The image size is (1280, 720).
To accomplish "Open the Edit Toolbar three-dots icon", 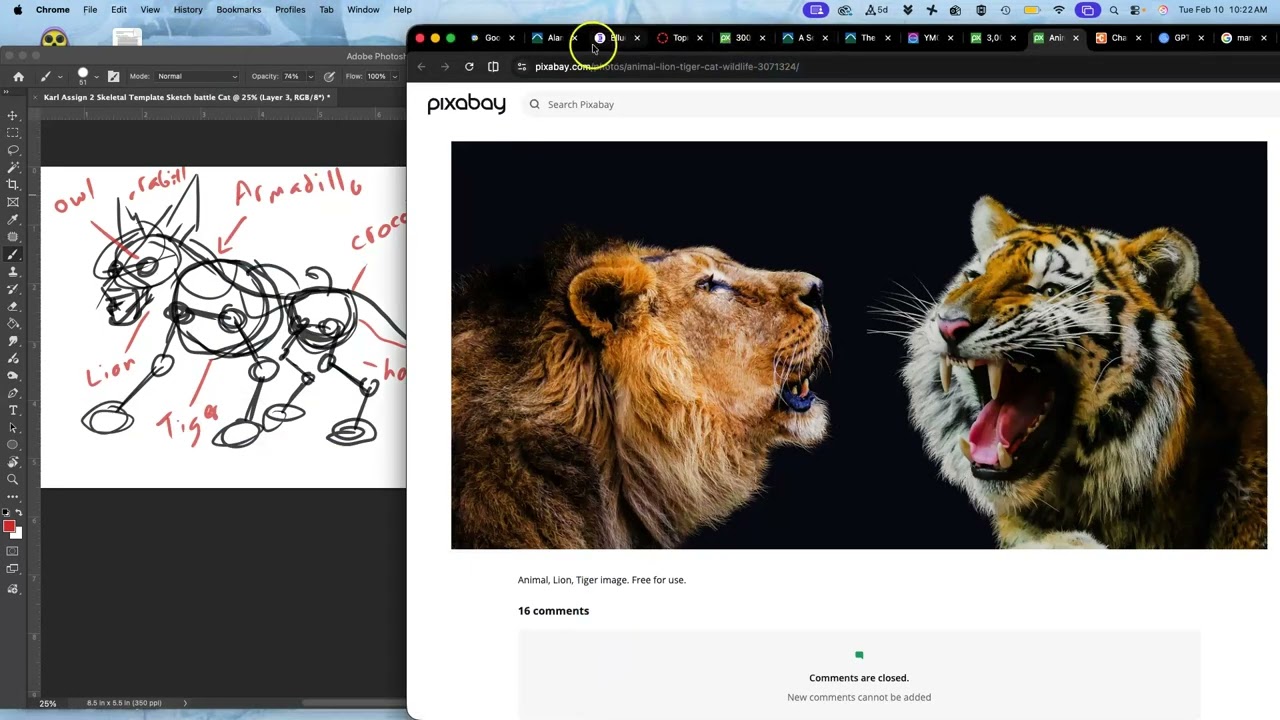I will (13, 497).
